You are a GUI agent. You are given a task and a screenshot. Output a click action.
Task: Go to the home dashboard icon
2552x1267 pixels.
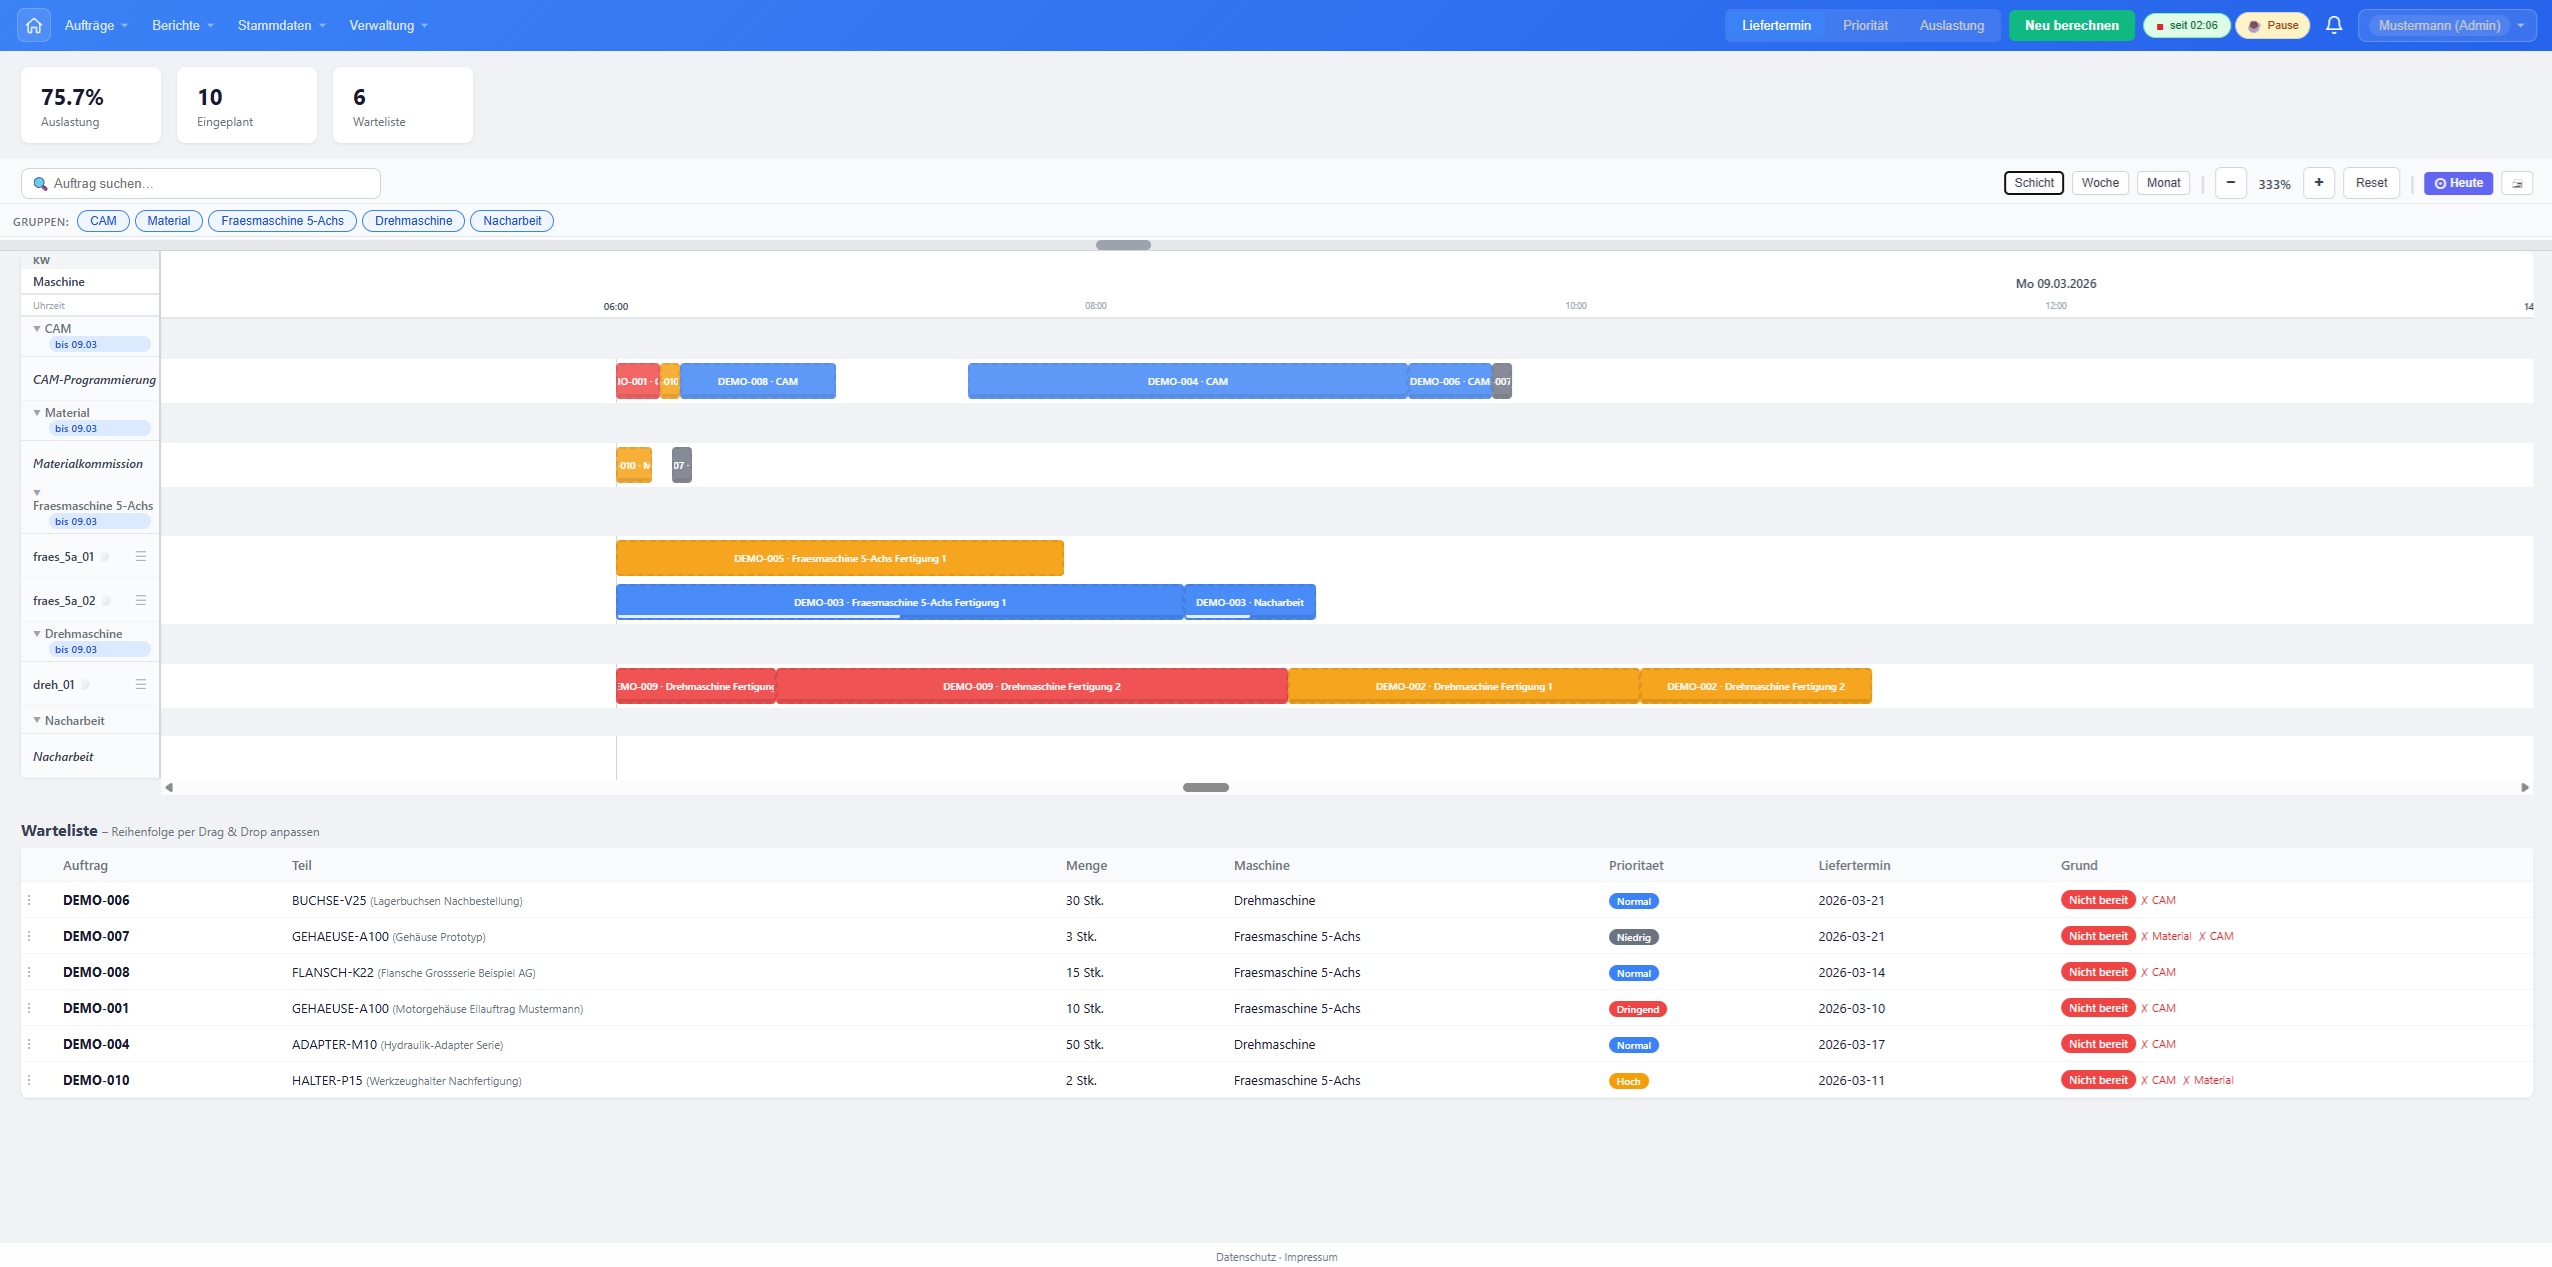point(34,25)
